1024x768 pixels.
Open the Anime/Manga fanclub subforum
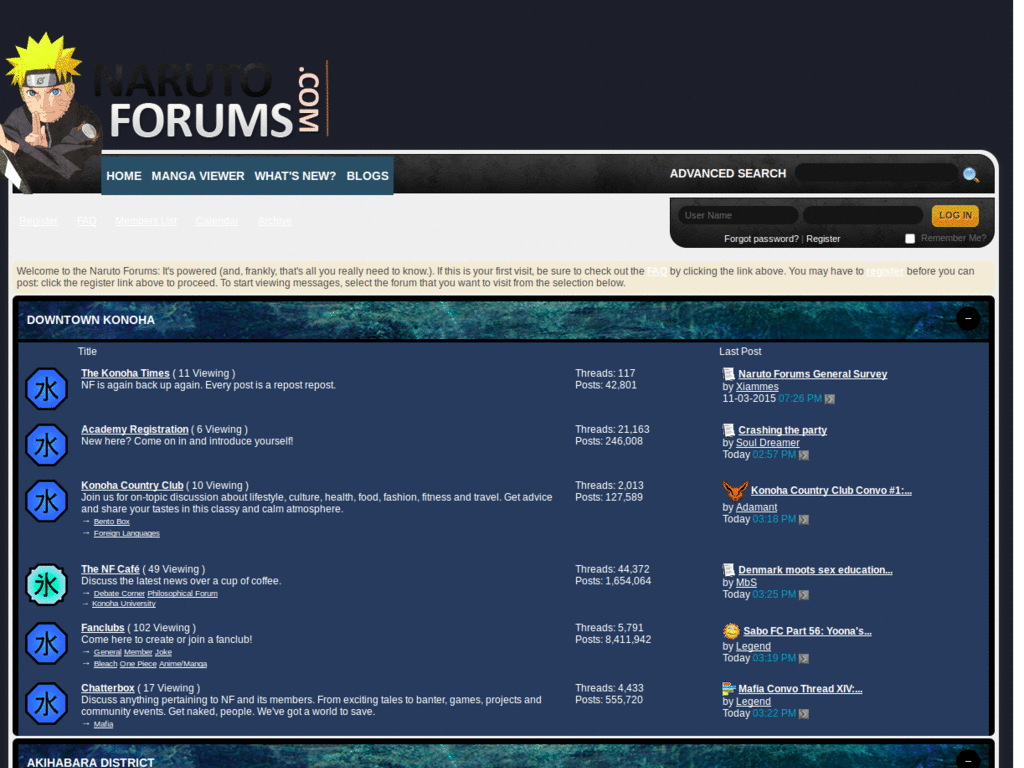pyautogui.click(x=183, y=664)
